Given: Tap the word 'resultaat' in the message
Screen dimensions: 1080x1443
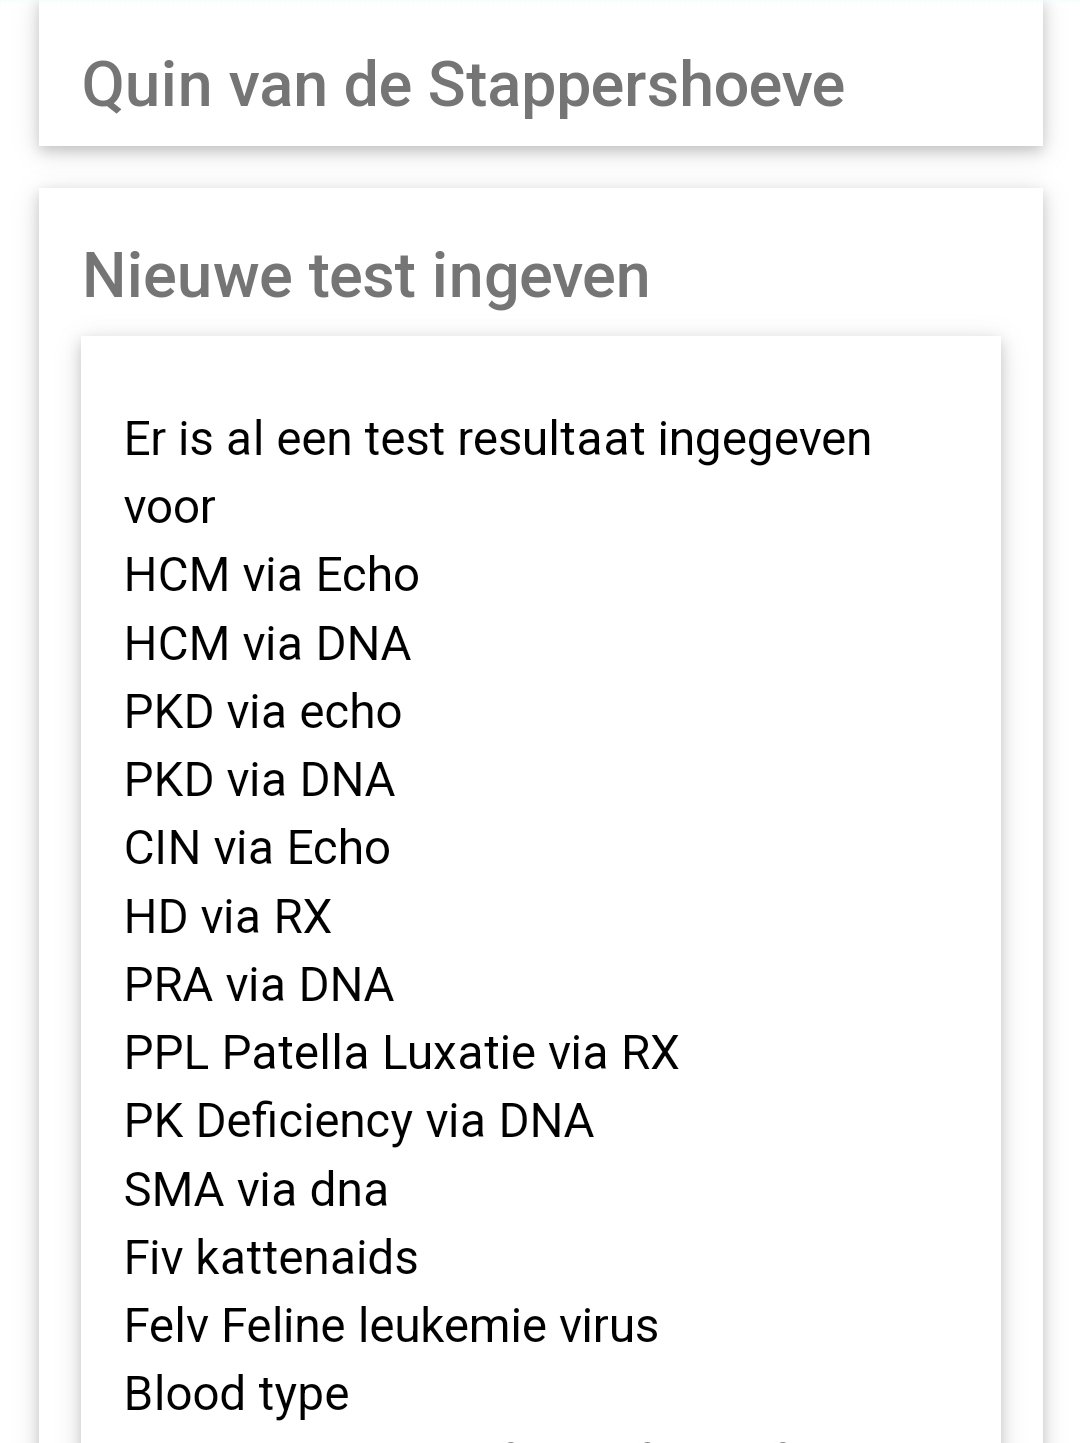Looking at the screenshot, I should 551,439.
